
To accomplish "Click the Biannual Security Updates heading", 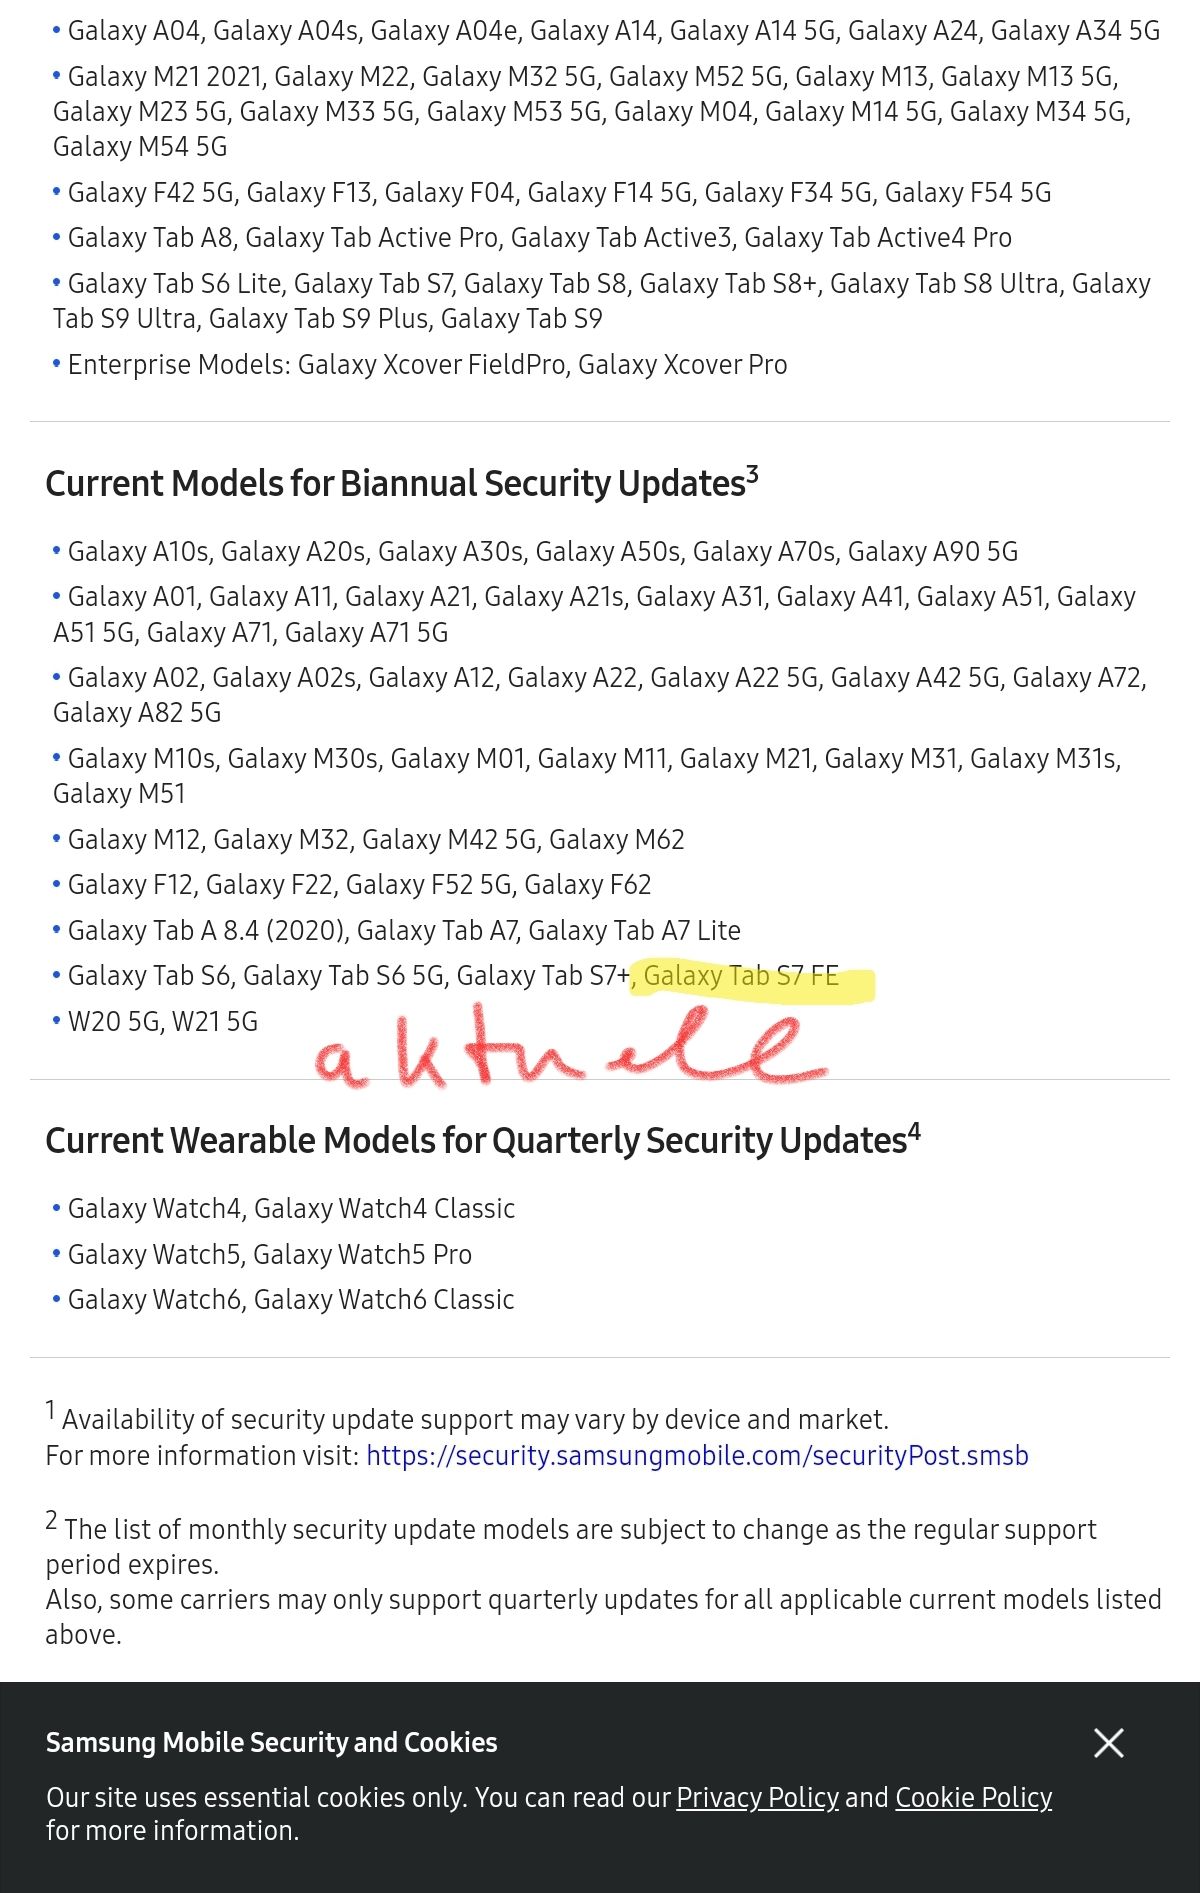I will pos(402,483).
